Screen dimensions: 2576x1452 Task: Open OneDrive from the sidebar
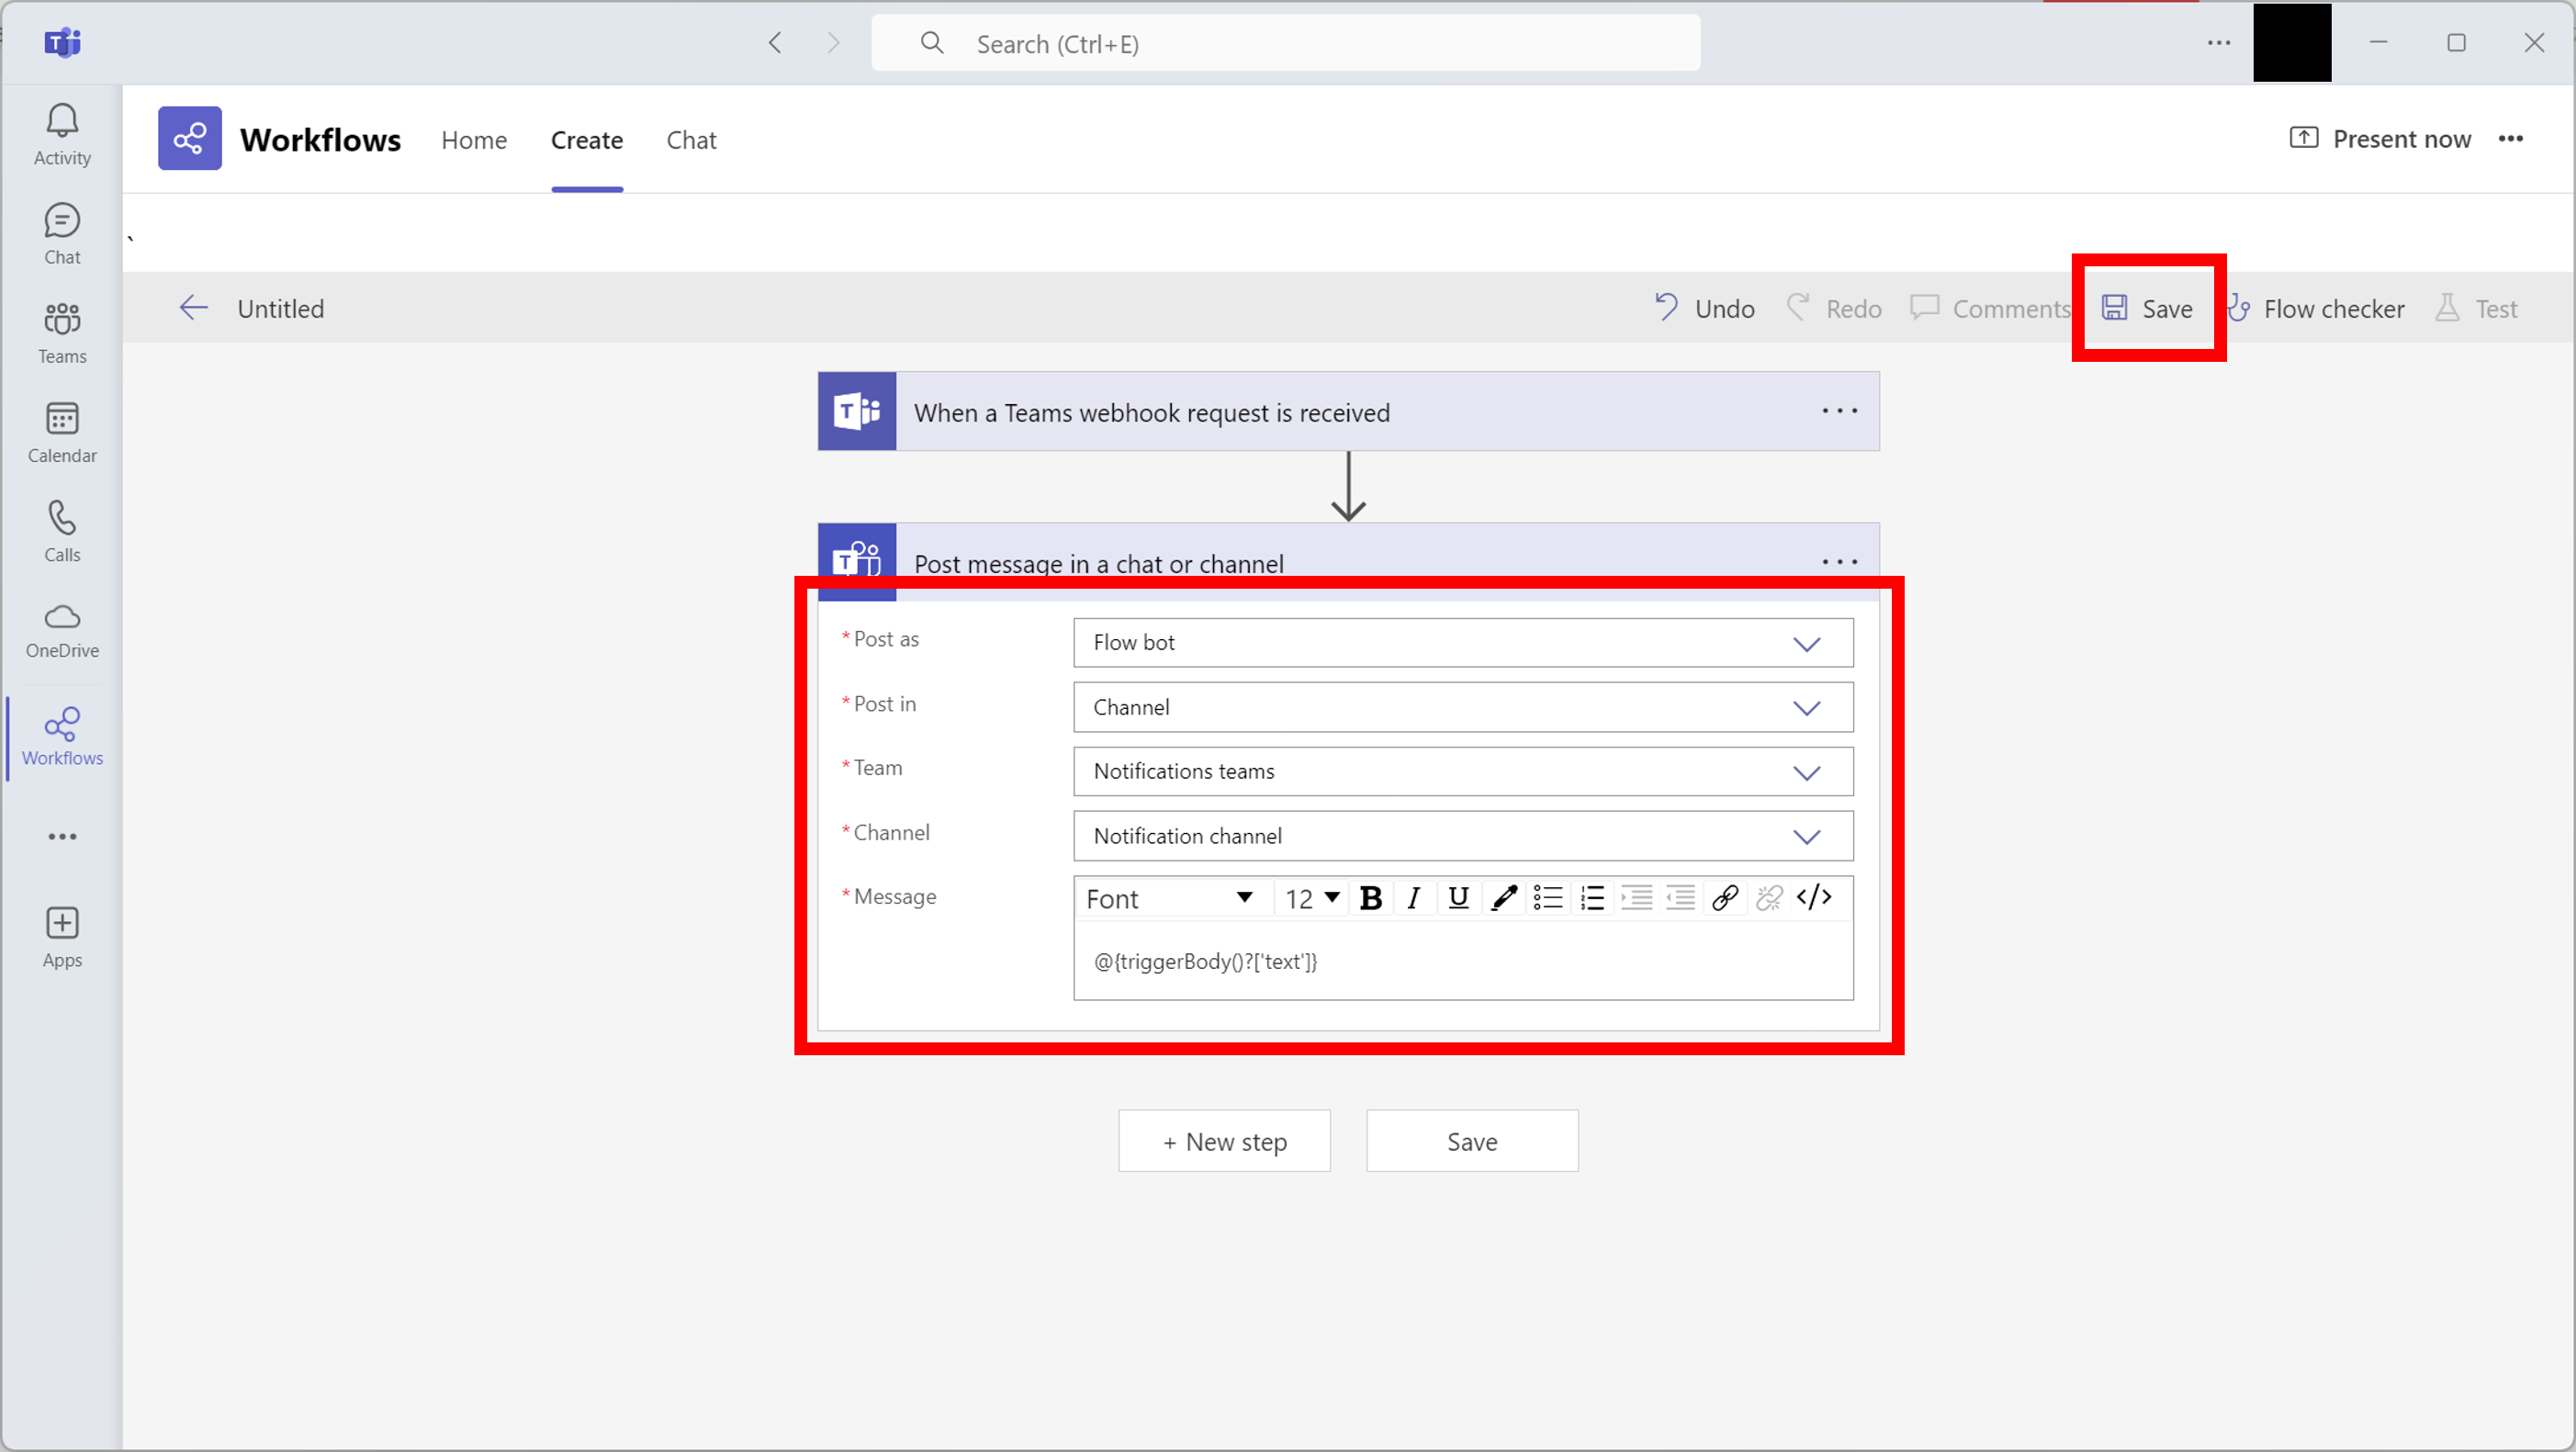click(x=62, y=630)
